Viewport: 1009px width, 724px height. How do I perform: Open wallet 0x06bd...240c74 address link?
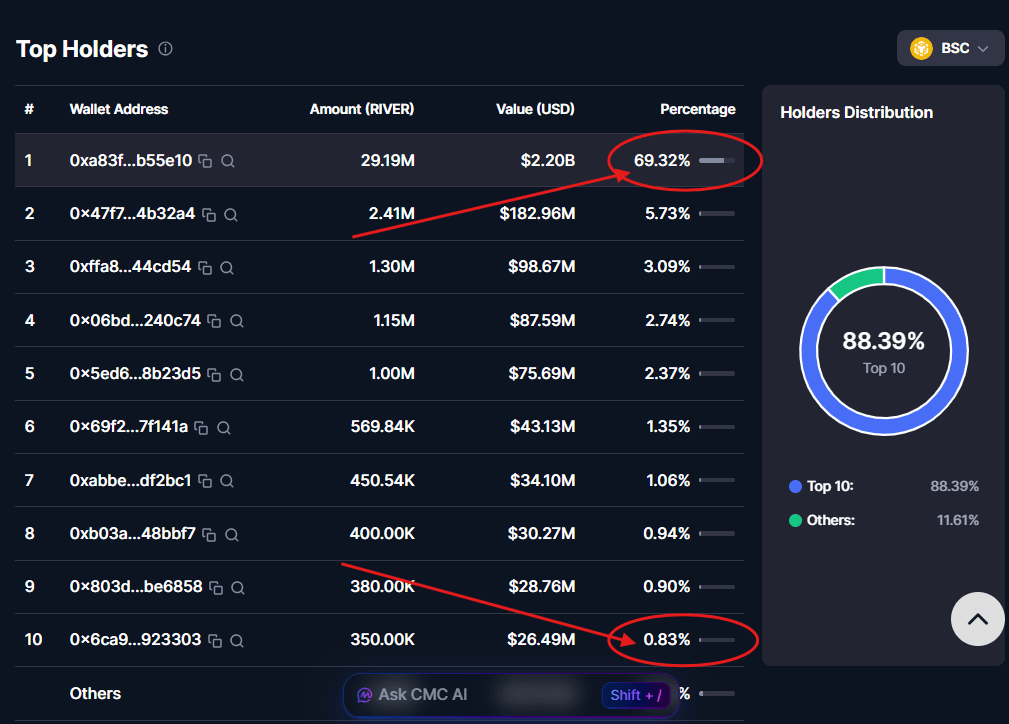[x=135, y=320]
